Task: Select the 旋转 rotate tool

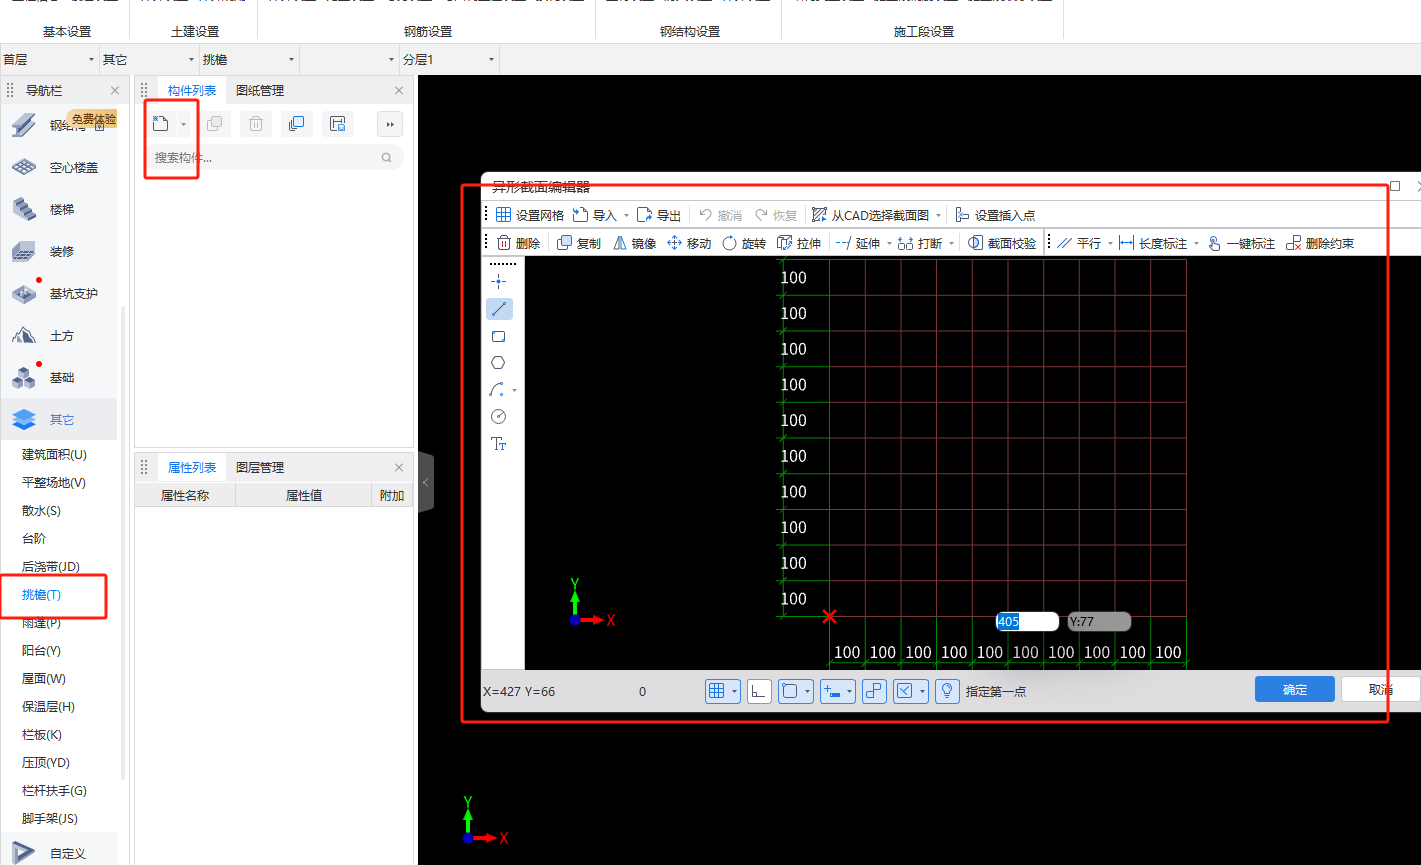Action: tap(744, 243)
